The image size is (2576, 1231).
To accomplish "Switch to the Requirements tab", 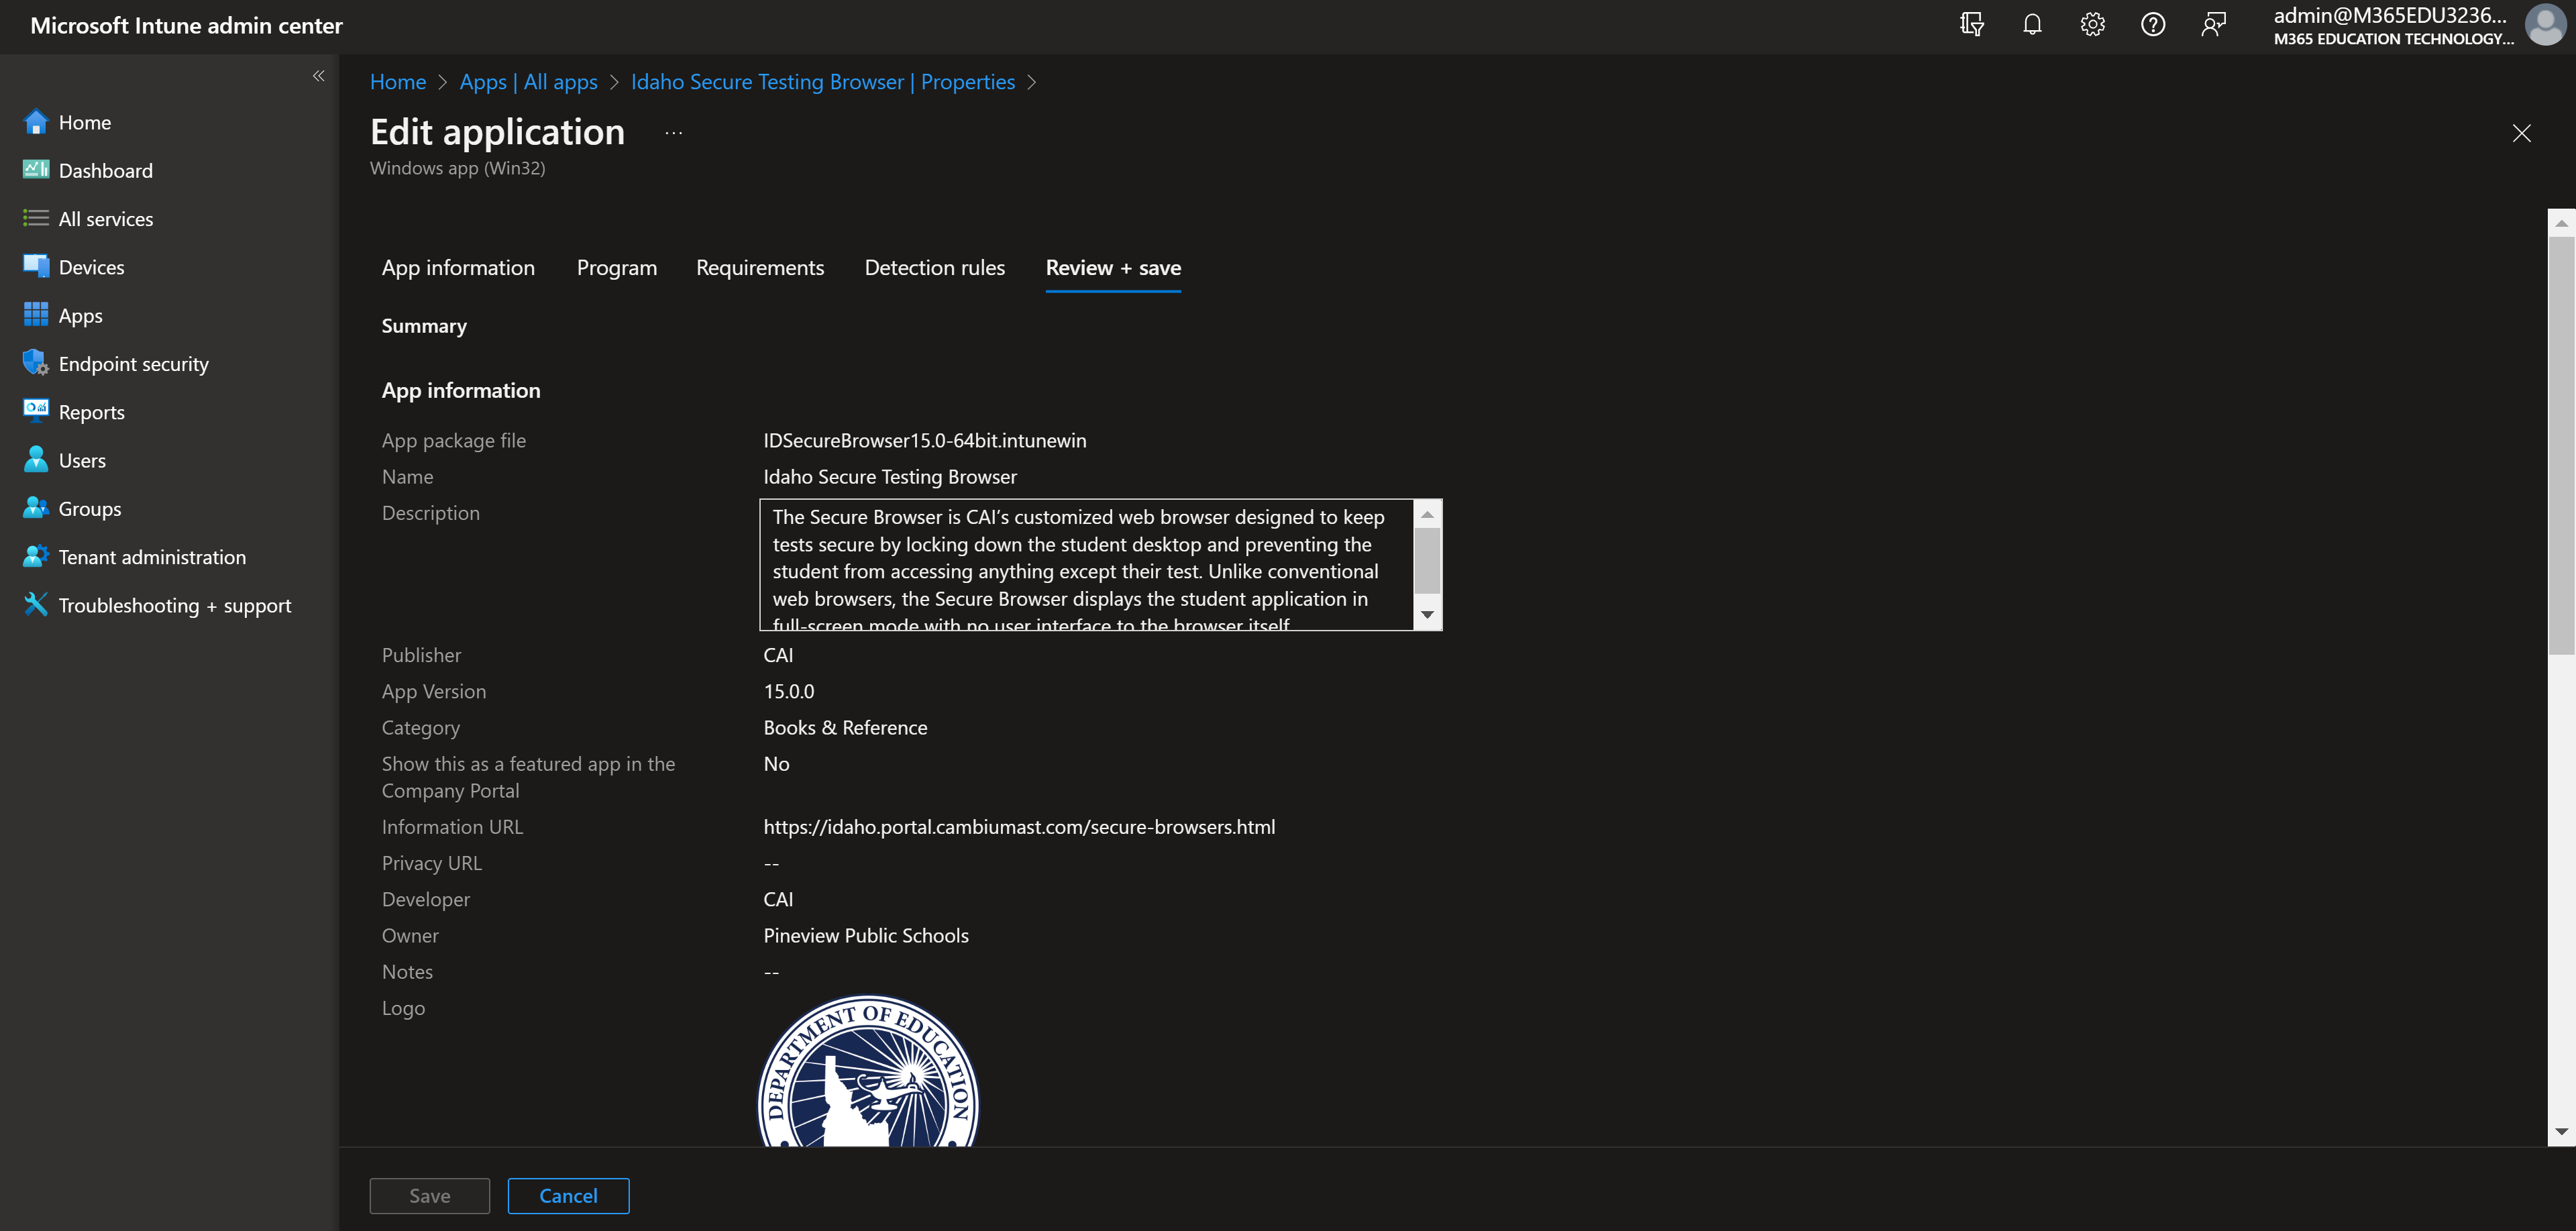I will 760,268.
